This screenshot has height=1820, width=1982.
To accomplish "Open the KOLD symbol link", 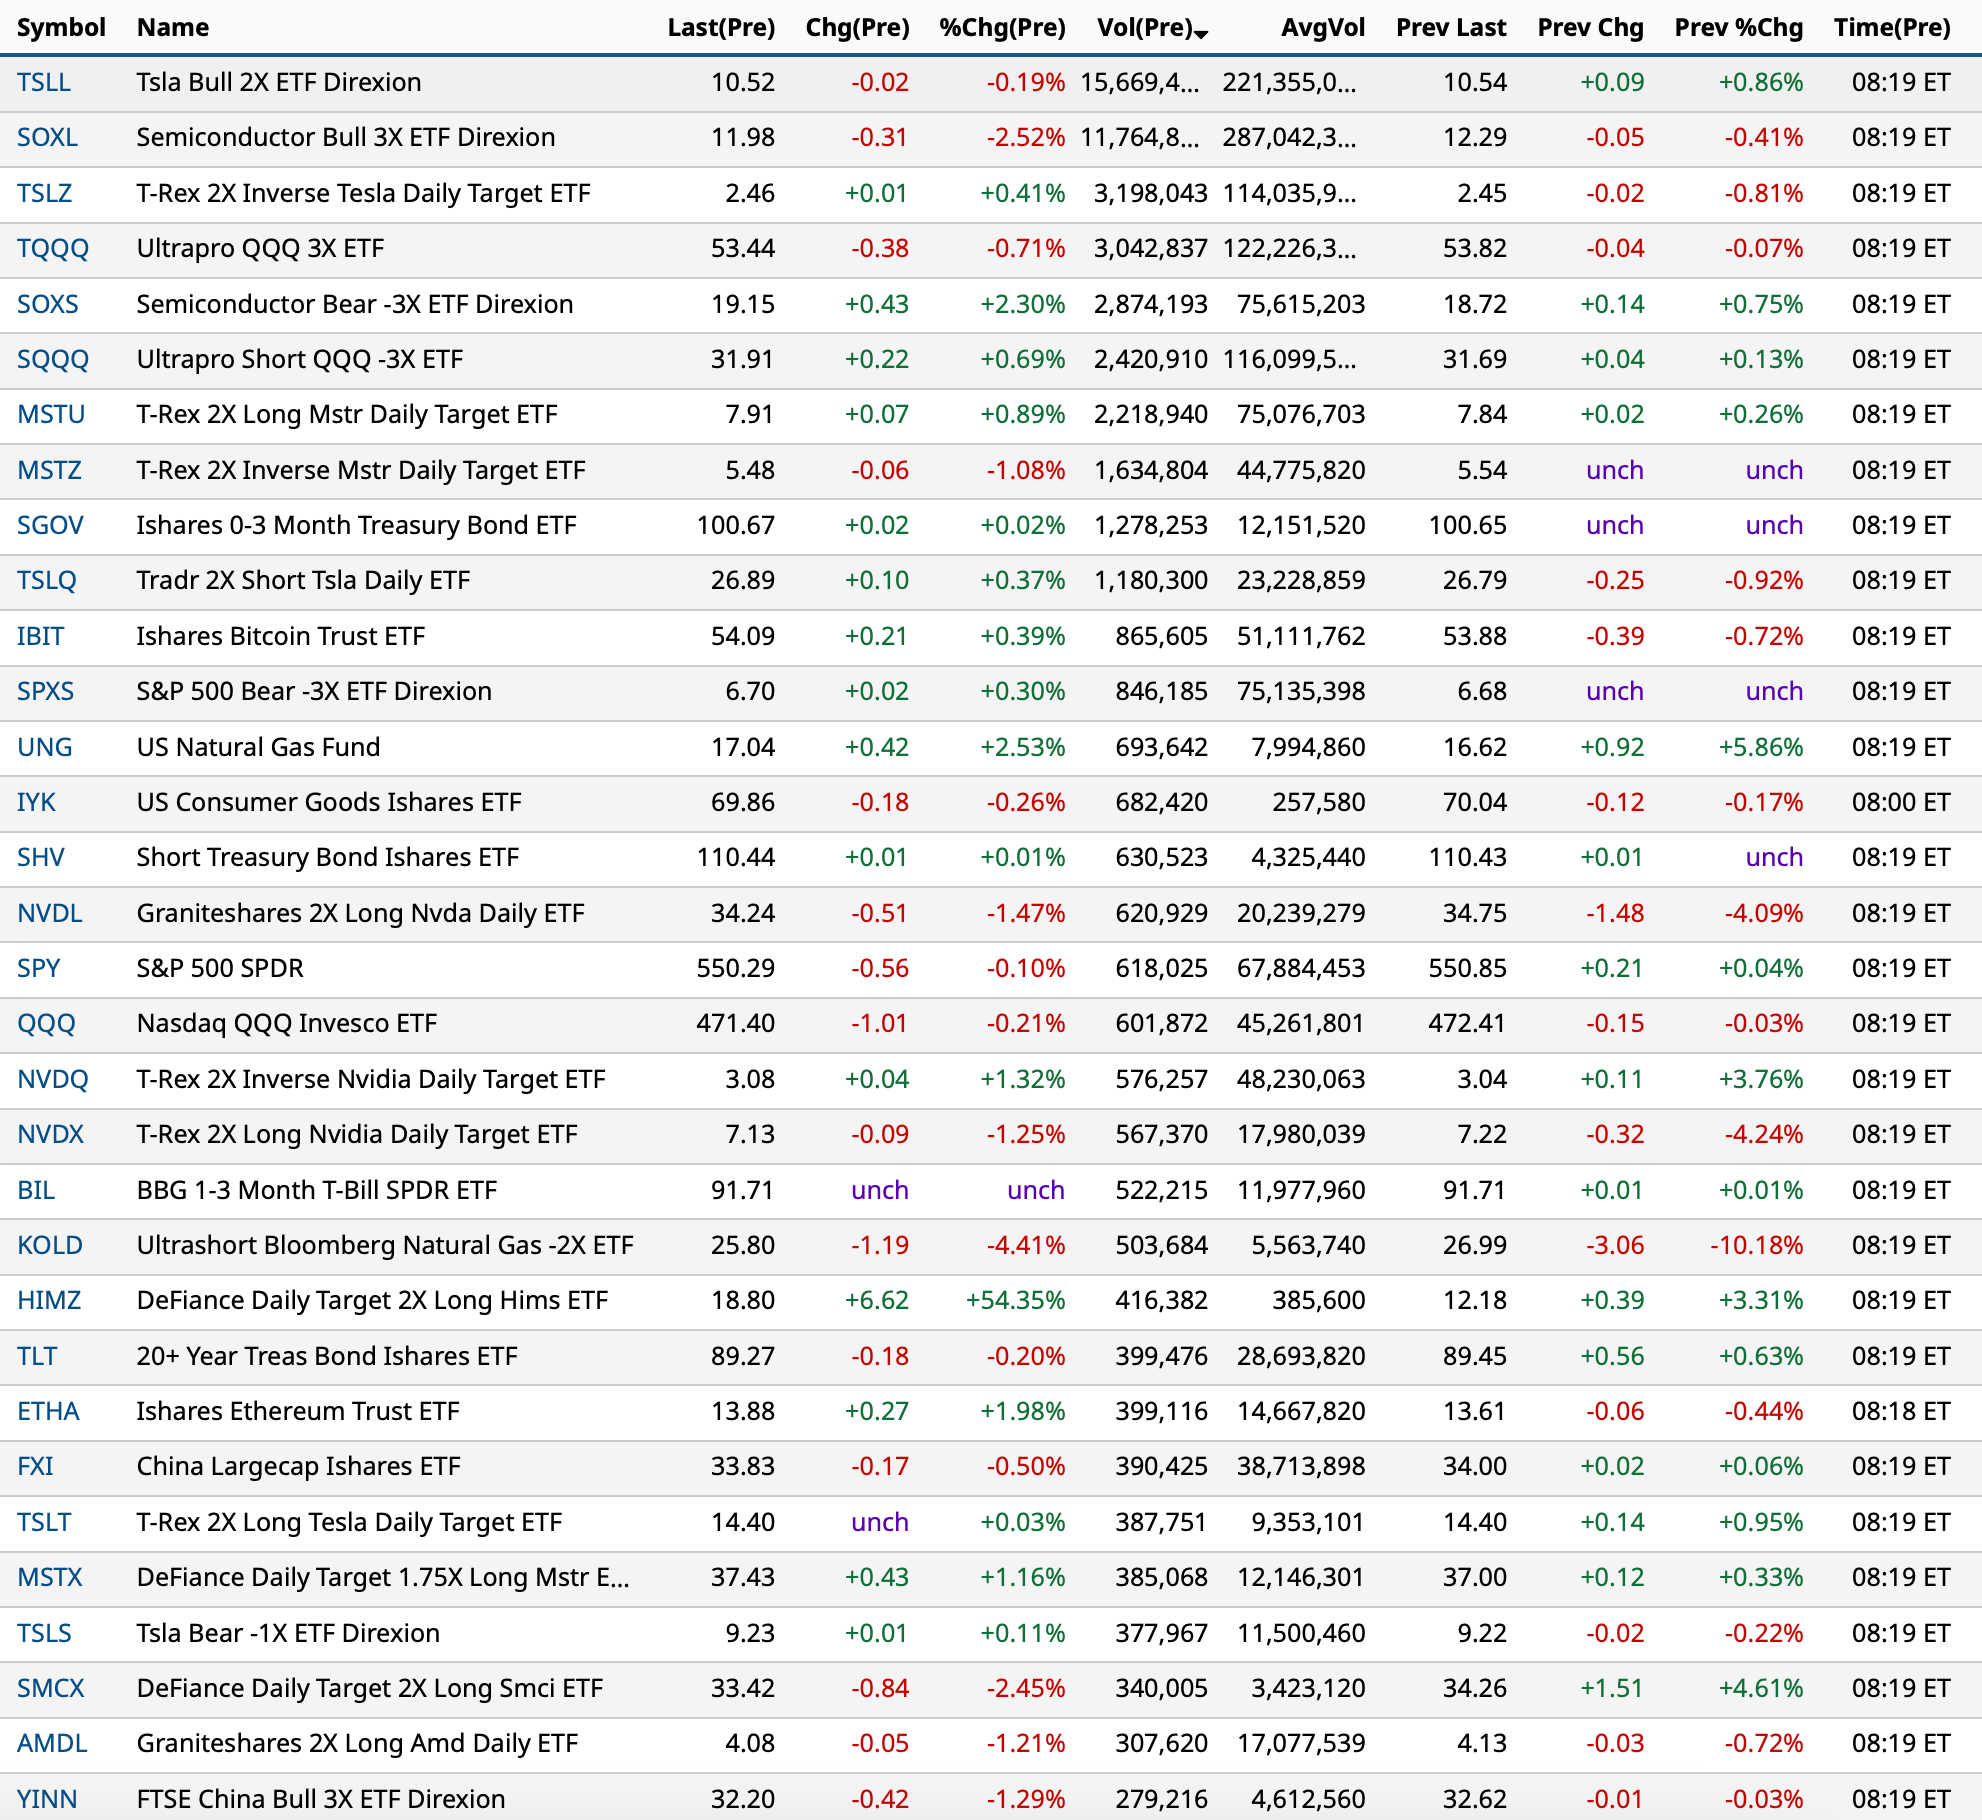I will click(50, 1246).
